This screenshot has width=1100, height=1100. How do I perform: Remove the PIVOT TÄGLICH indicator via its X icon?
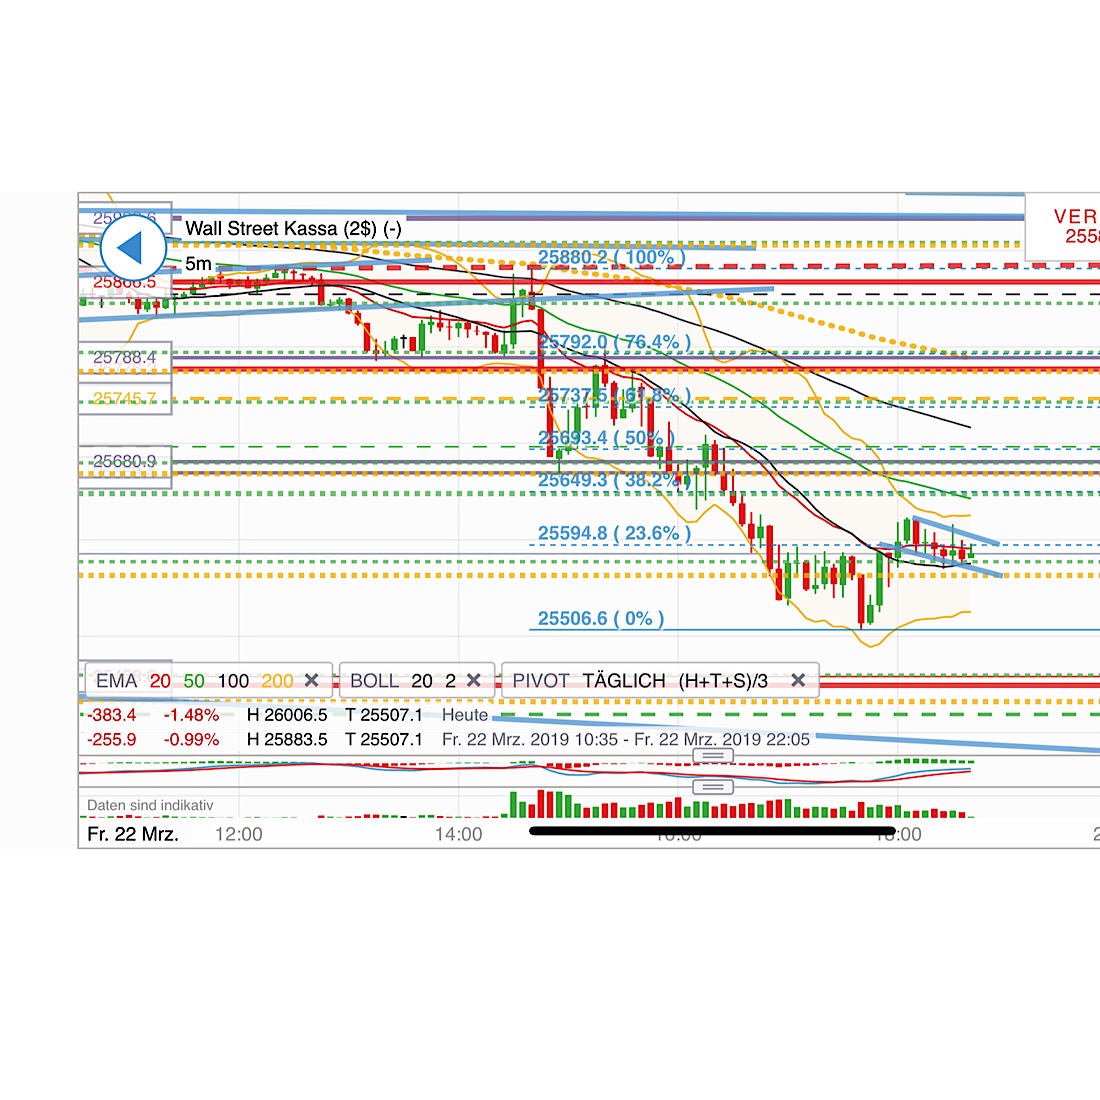(x=798, y=680)
